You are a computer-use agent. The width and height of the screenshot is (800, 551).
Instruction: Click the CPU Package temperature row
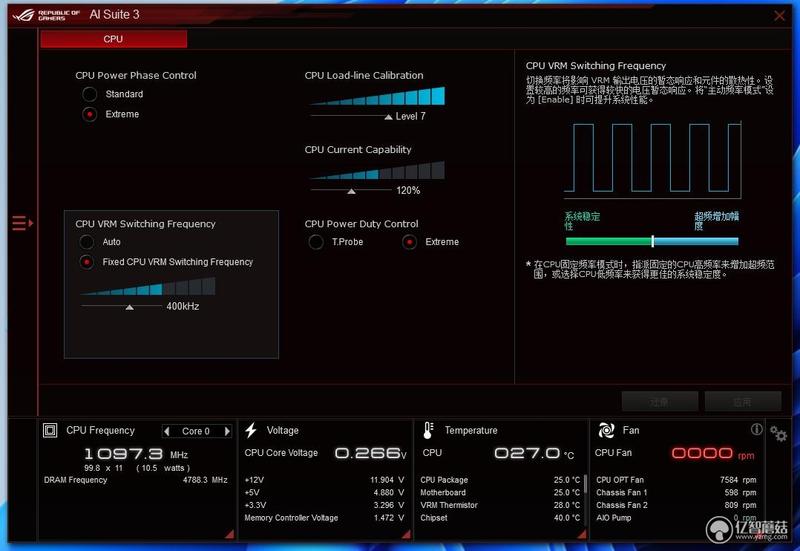[501, 480]
